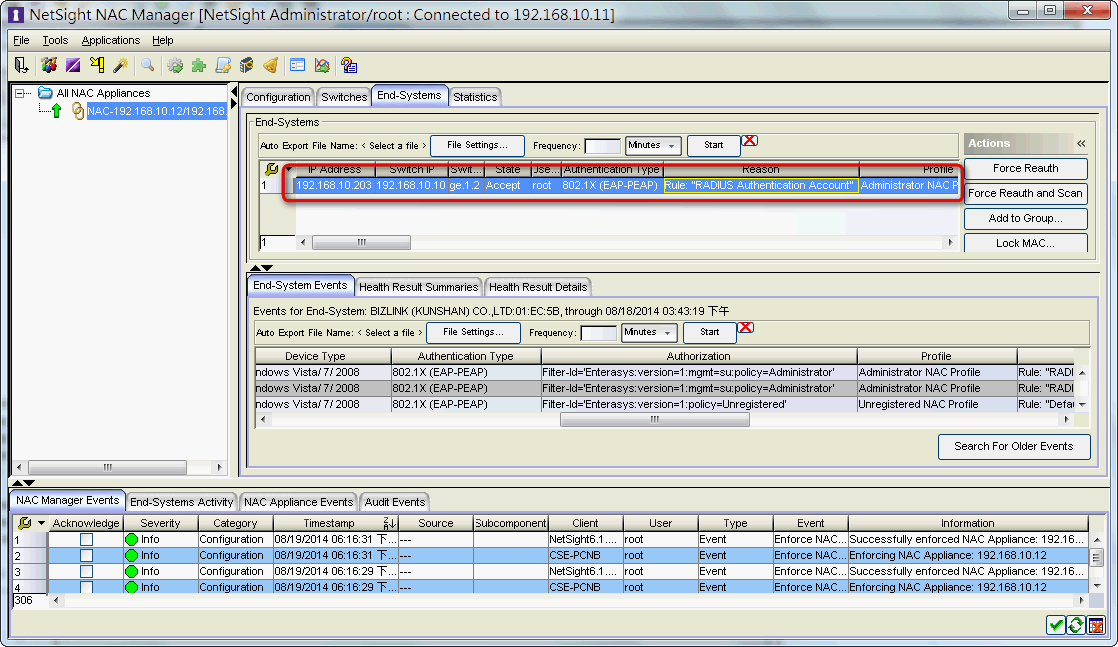
Task: Click the yellow arrow-and-exclamation toolbar icon
Action: pos(97,66)
